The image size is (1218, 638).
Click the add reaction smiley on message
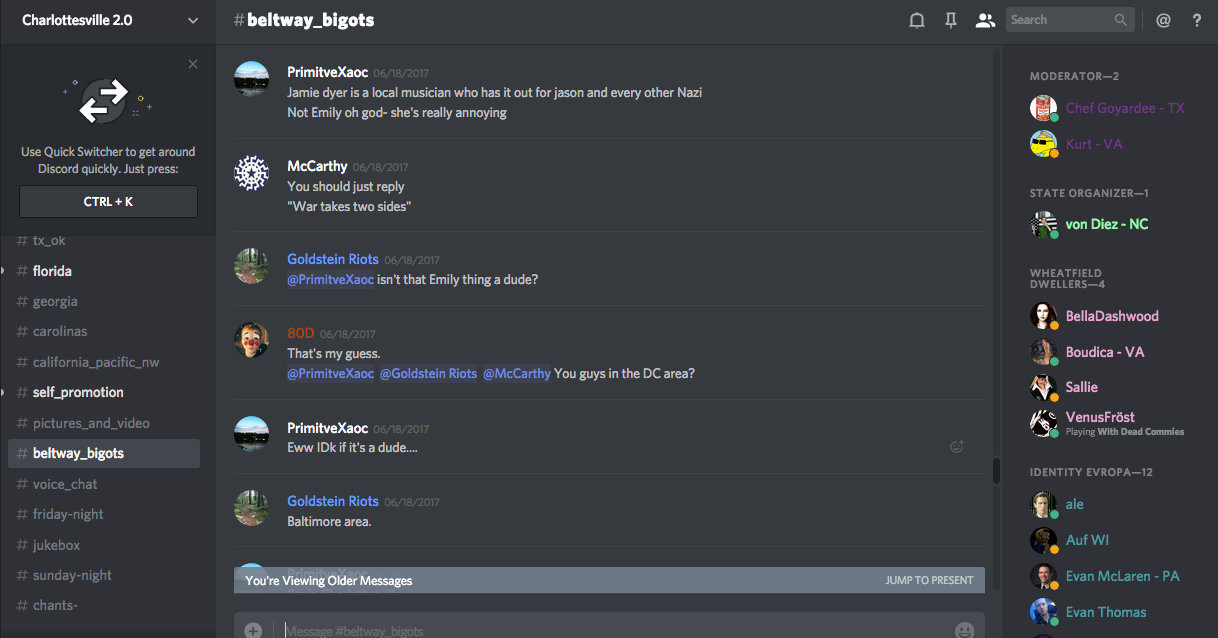pos(957,447)
